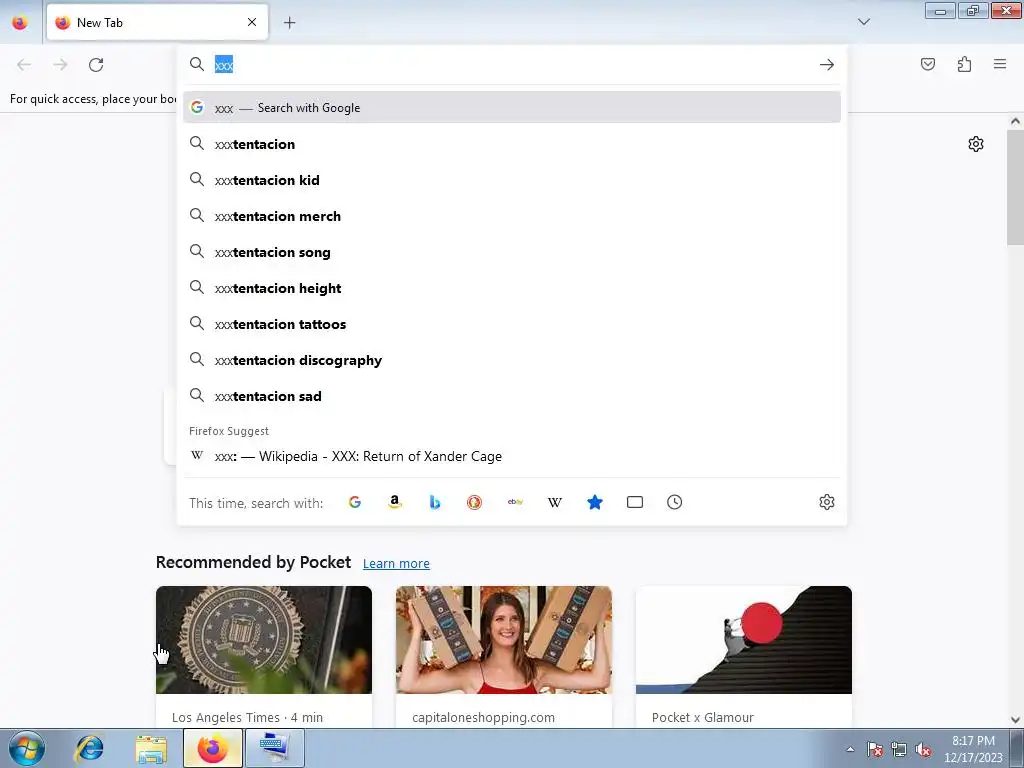Search this time with Wikipedia icon
The height and width of the screenshot is (768, 1024).
pyautogui.click(x=554, y=502)
